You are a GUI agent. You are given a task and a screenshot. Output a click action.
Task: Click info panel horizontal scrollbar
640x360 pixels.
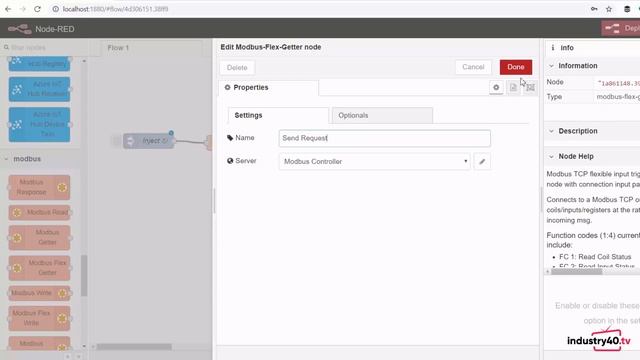pyautogui.click(x=576, y=271)
